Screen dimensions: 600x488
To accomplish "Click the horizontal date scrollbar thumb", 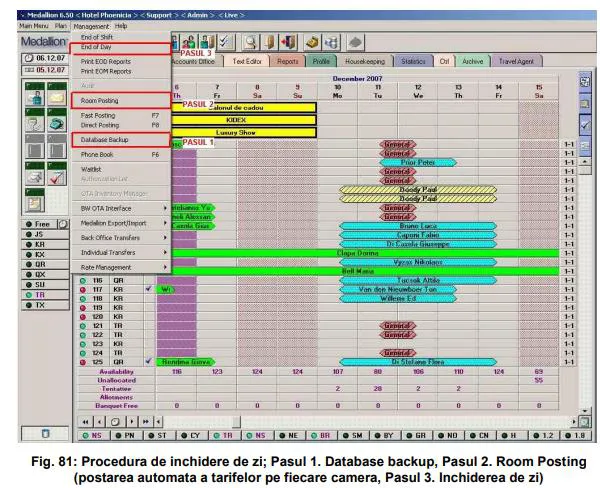I will (236, 422).
